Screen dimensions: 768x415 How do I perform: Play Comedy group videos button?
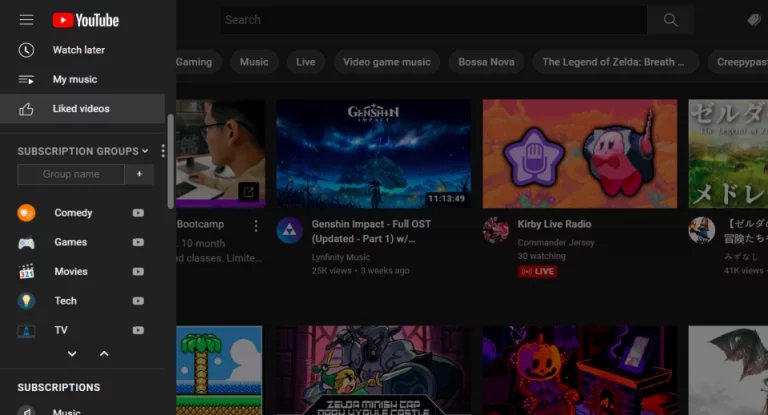coord(138,213)
